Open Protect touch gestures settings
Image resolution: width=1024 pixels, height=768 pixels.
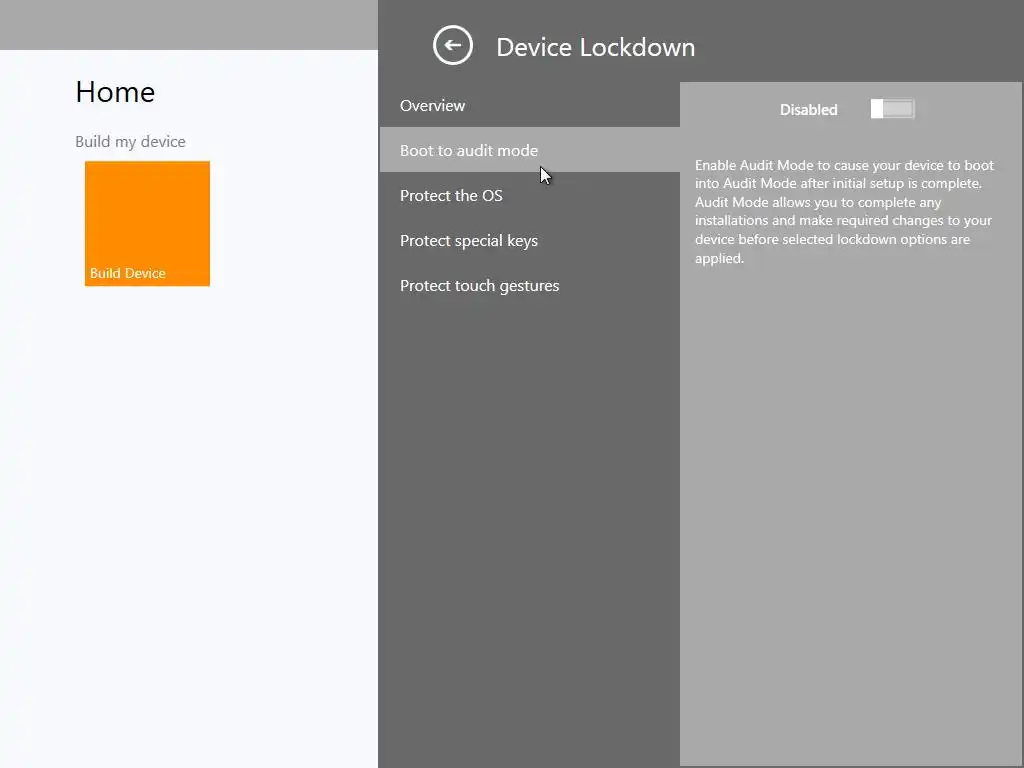tap(479, 286)
